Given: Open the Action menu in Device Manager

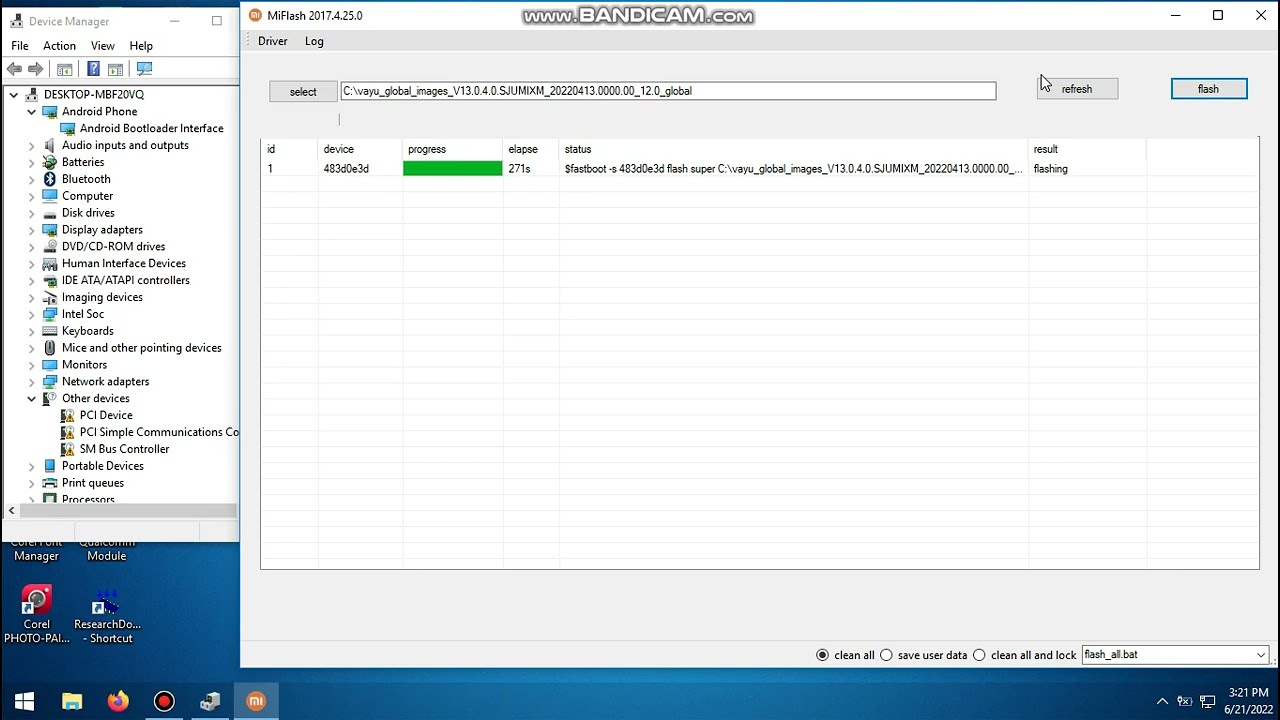Looking at the screenshot, I should (x=59, y=46).
